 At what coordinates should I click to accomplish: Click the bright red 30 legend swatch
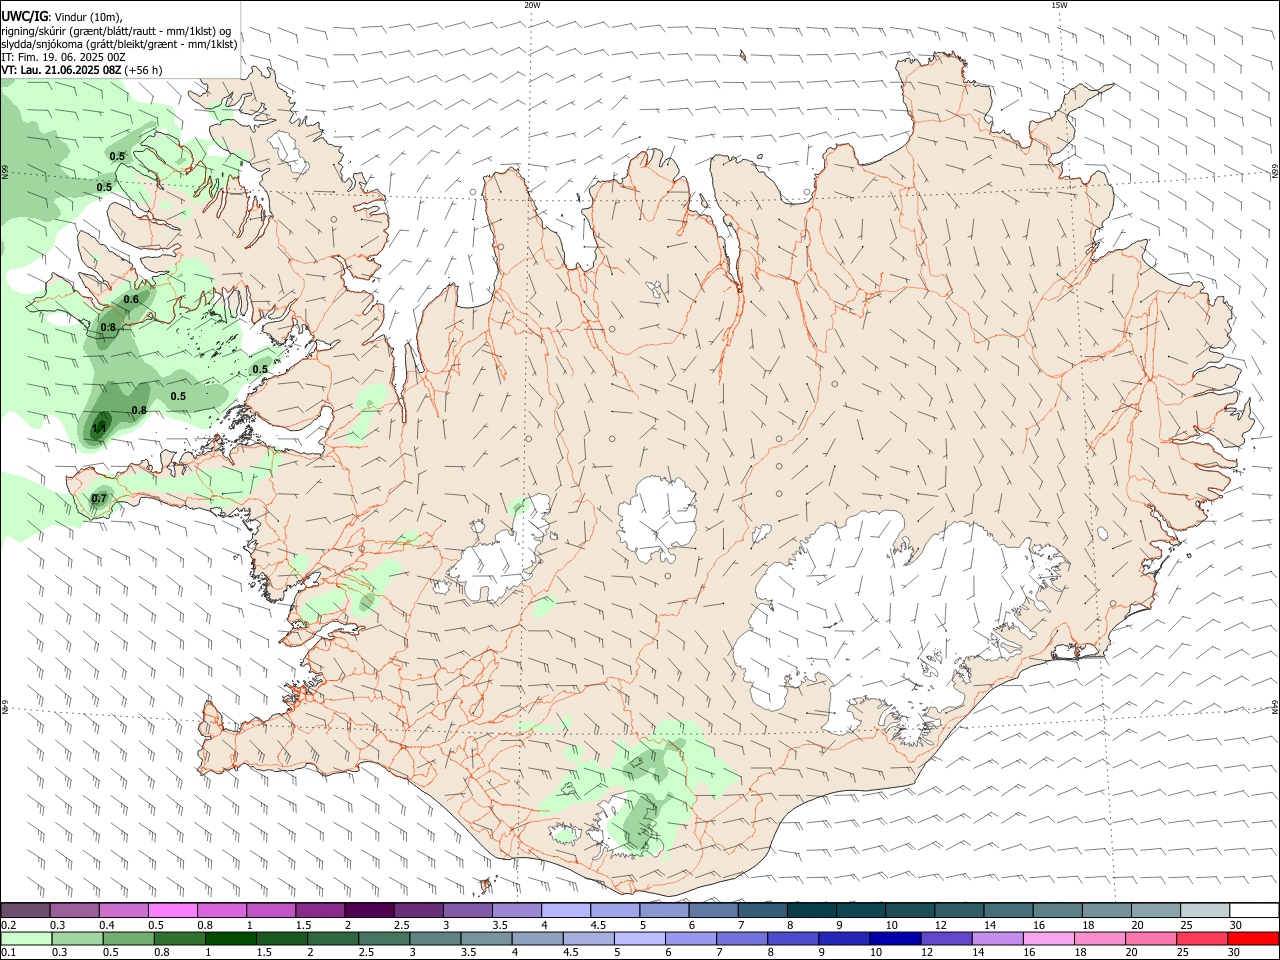coord(1253,939)
